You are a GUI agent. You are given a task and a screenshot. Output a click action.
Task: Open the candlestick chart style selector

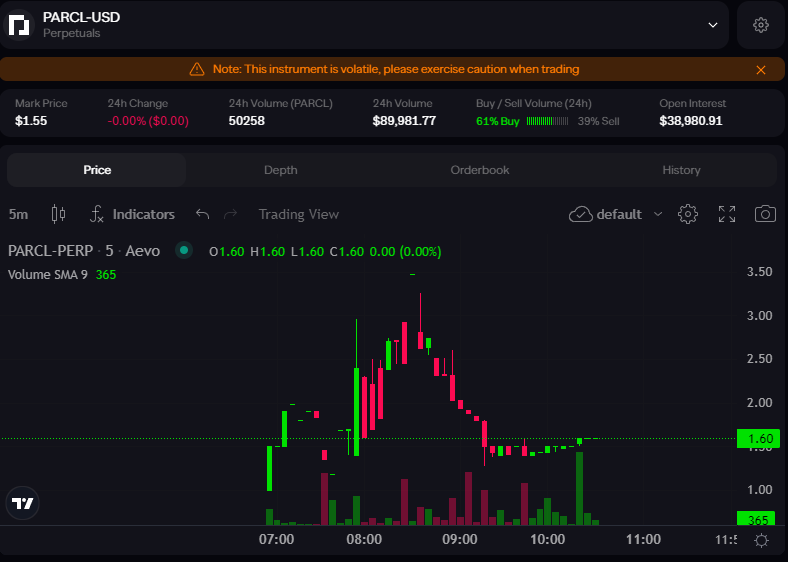tap(58, 214)
